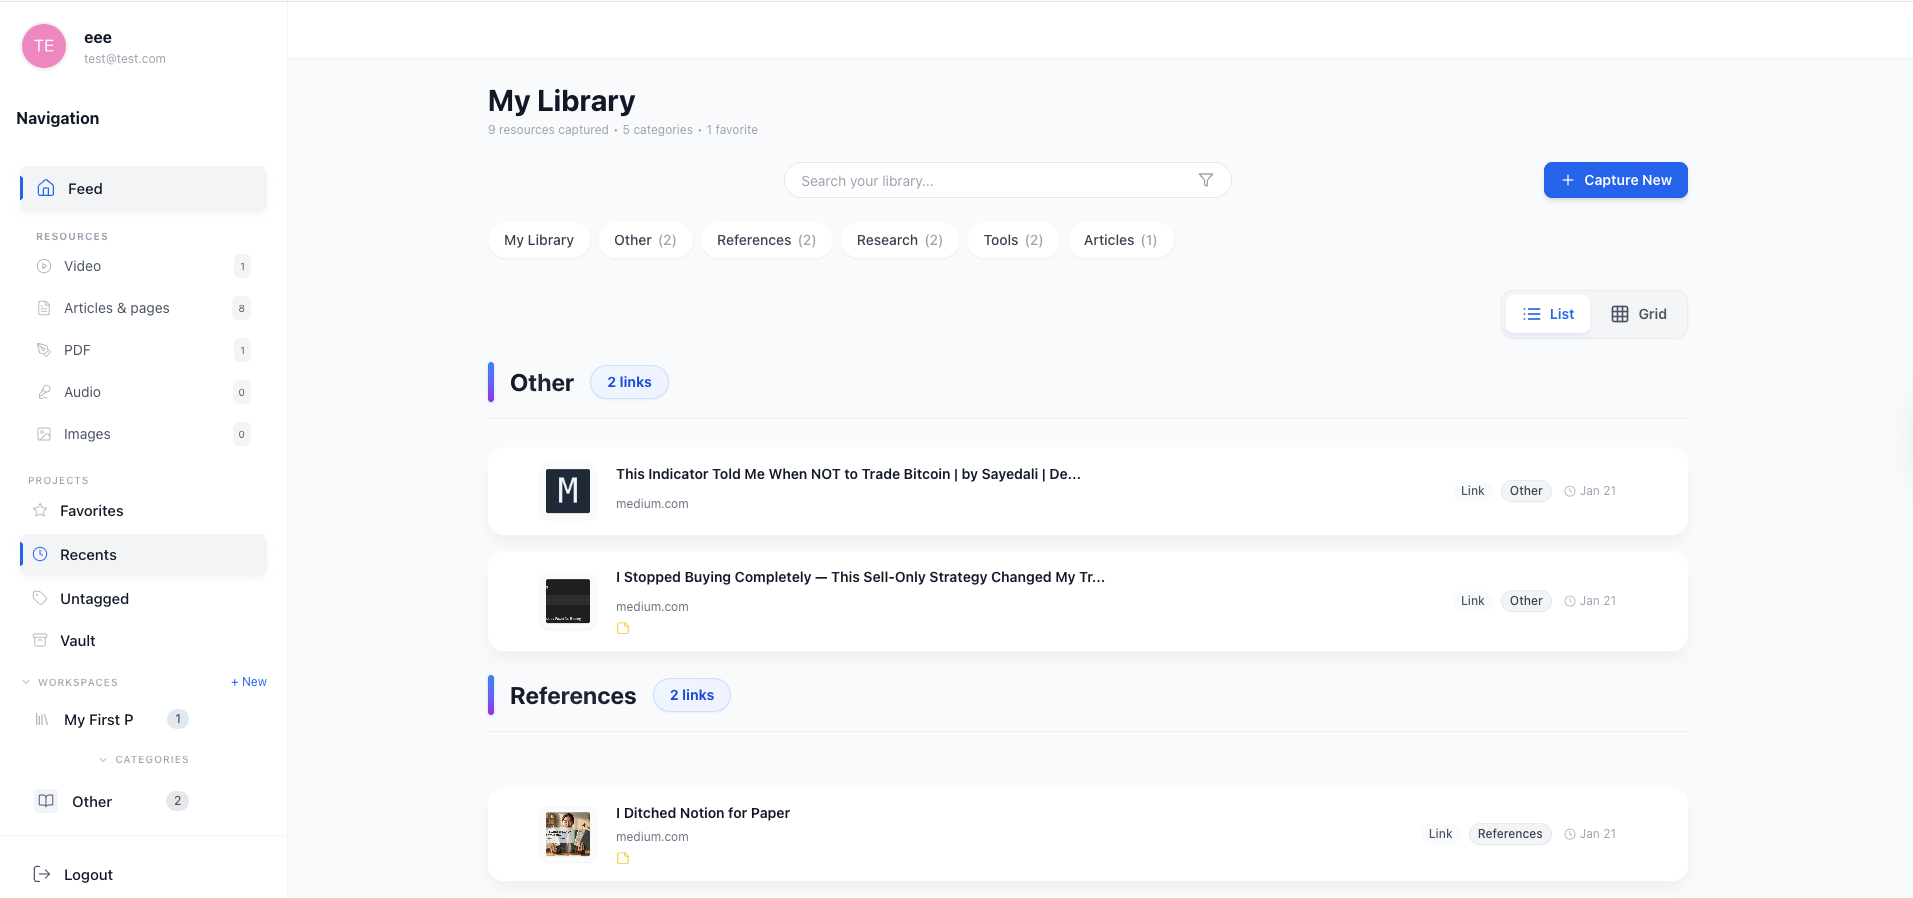
Task: Click the 2 links badge beside Other
Action: (x=629, y=382)
